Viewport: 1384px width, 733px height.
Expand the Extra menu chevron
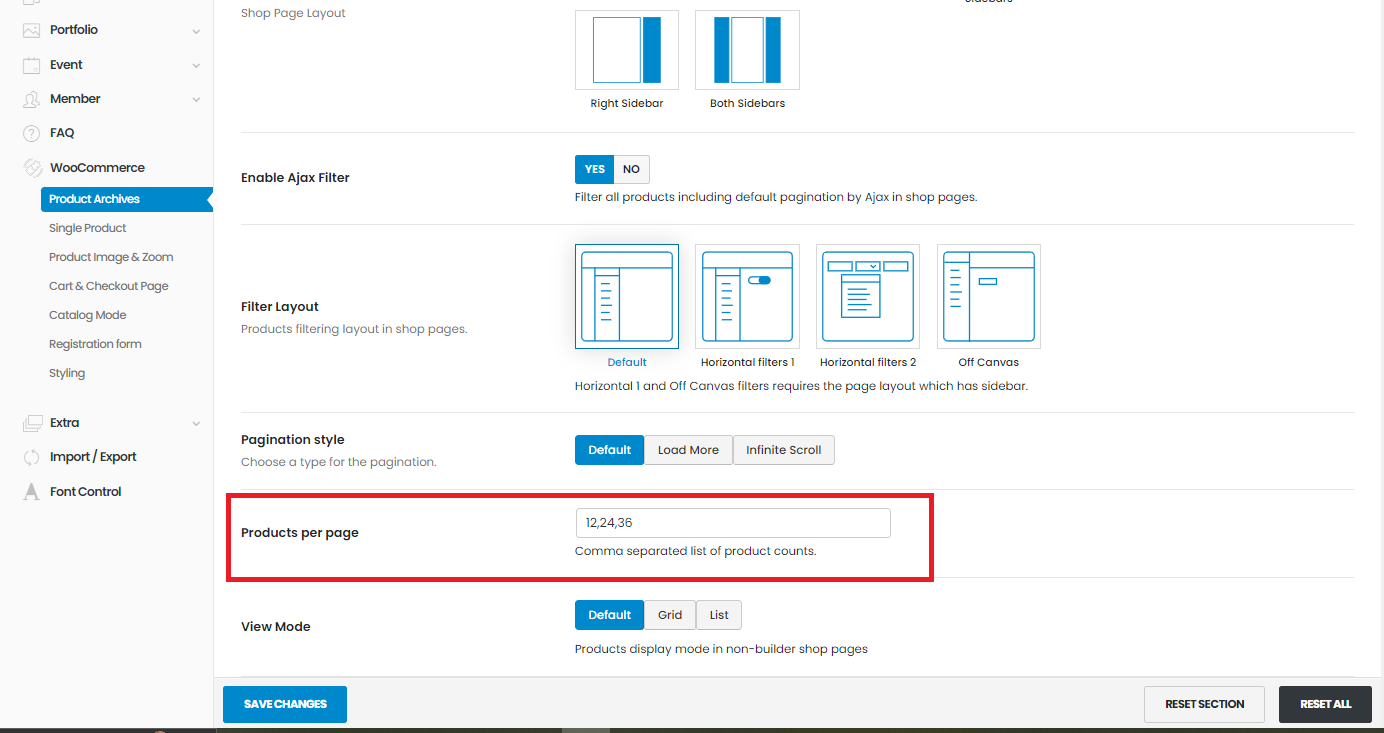click(x=196, y=424)
